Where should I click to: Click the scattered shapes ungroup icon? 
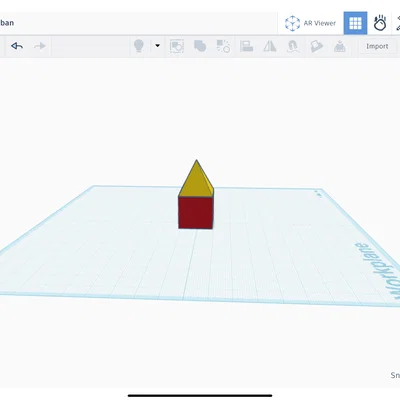tap(223, 46)
